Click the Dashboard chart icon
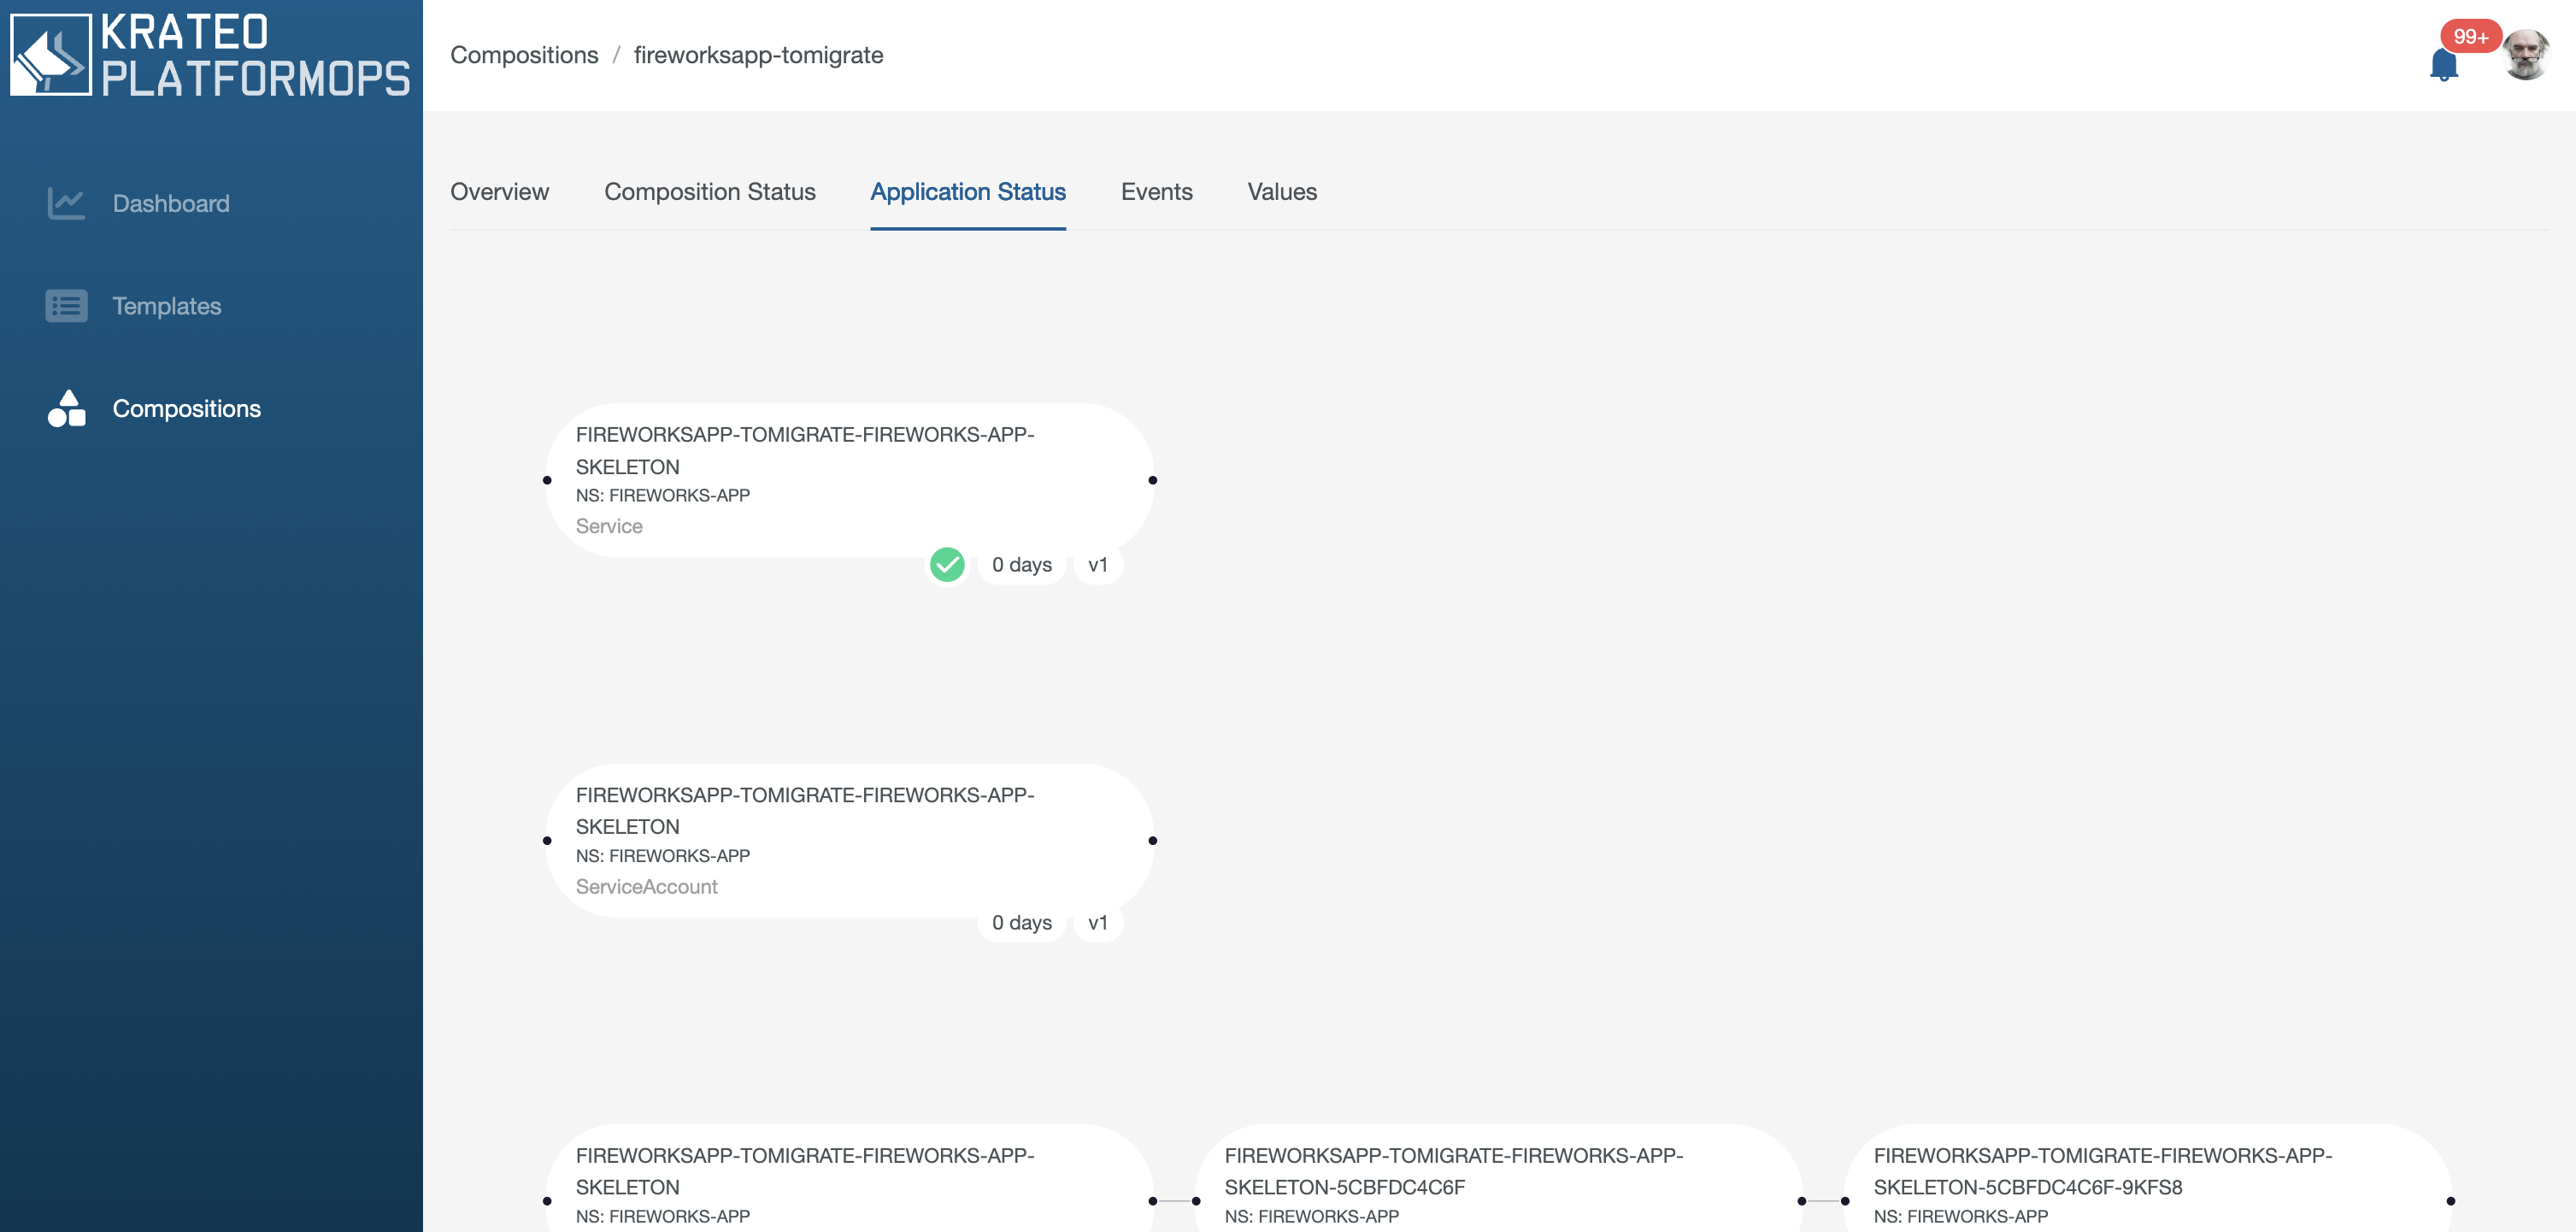 (66, 203)
